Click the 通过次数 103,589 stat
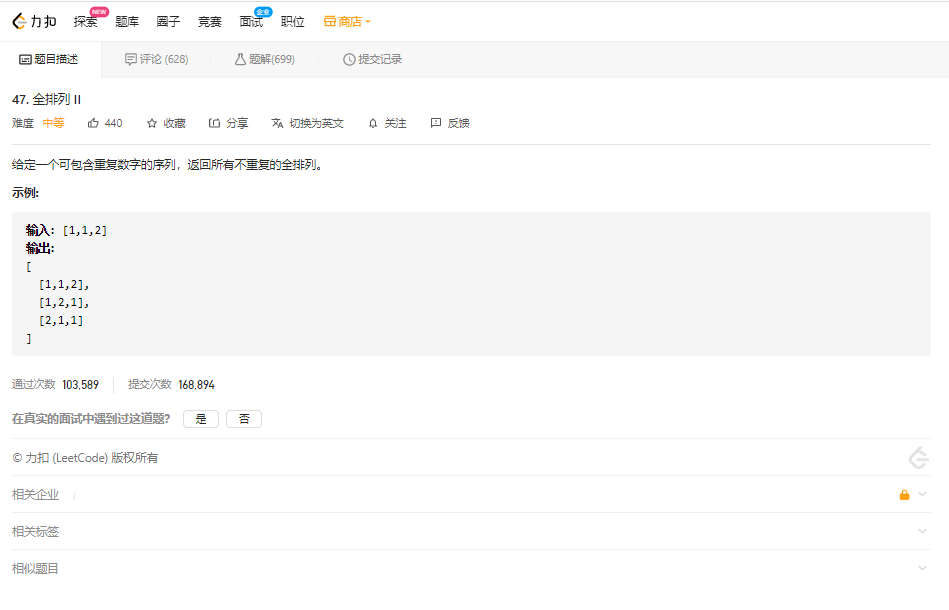The width and height of the screenshot is (949, 610). (55, 384)
